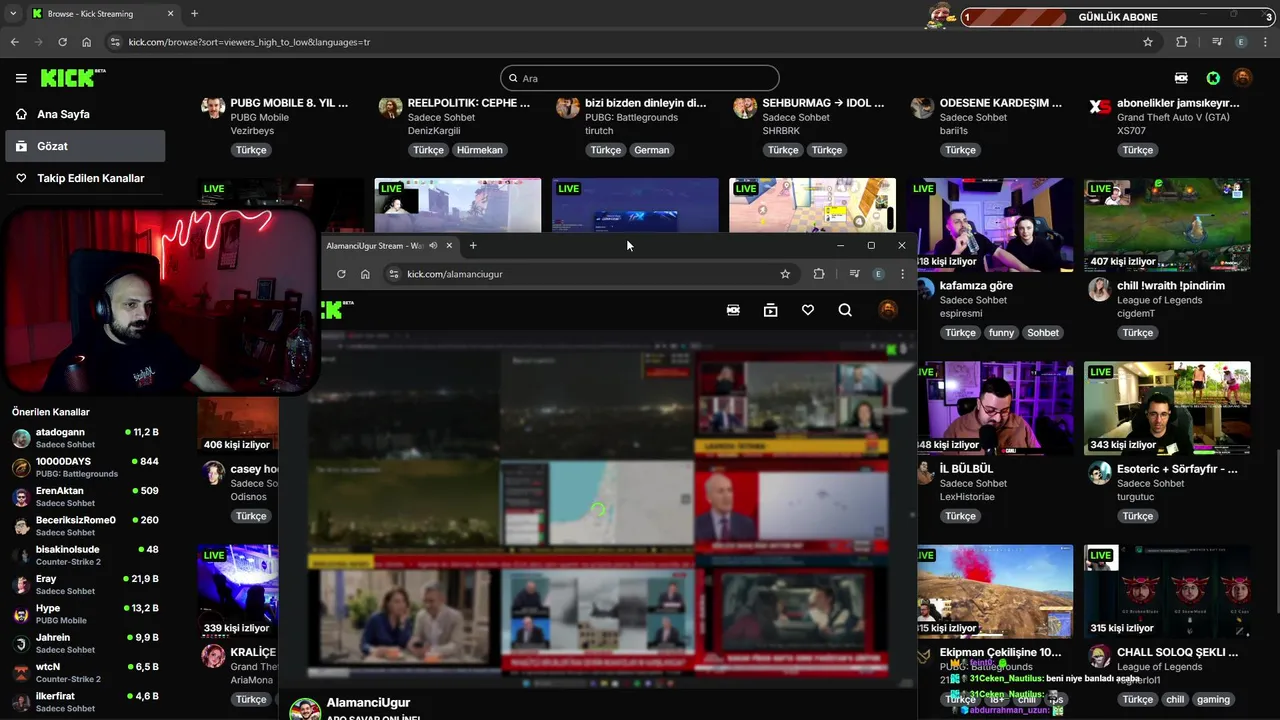Open the İL BÜLBÜL stream title
Screen dimensions: 1280x720
click(967, 469)
